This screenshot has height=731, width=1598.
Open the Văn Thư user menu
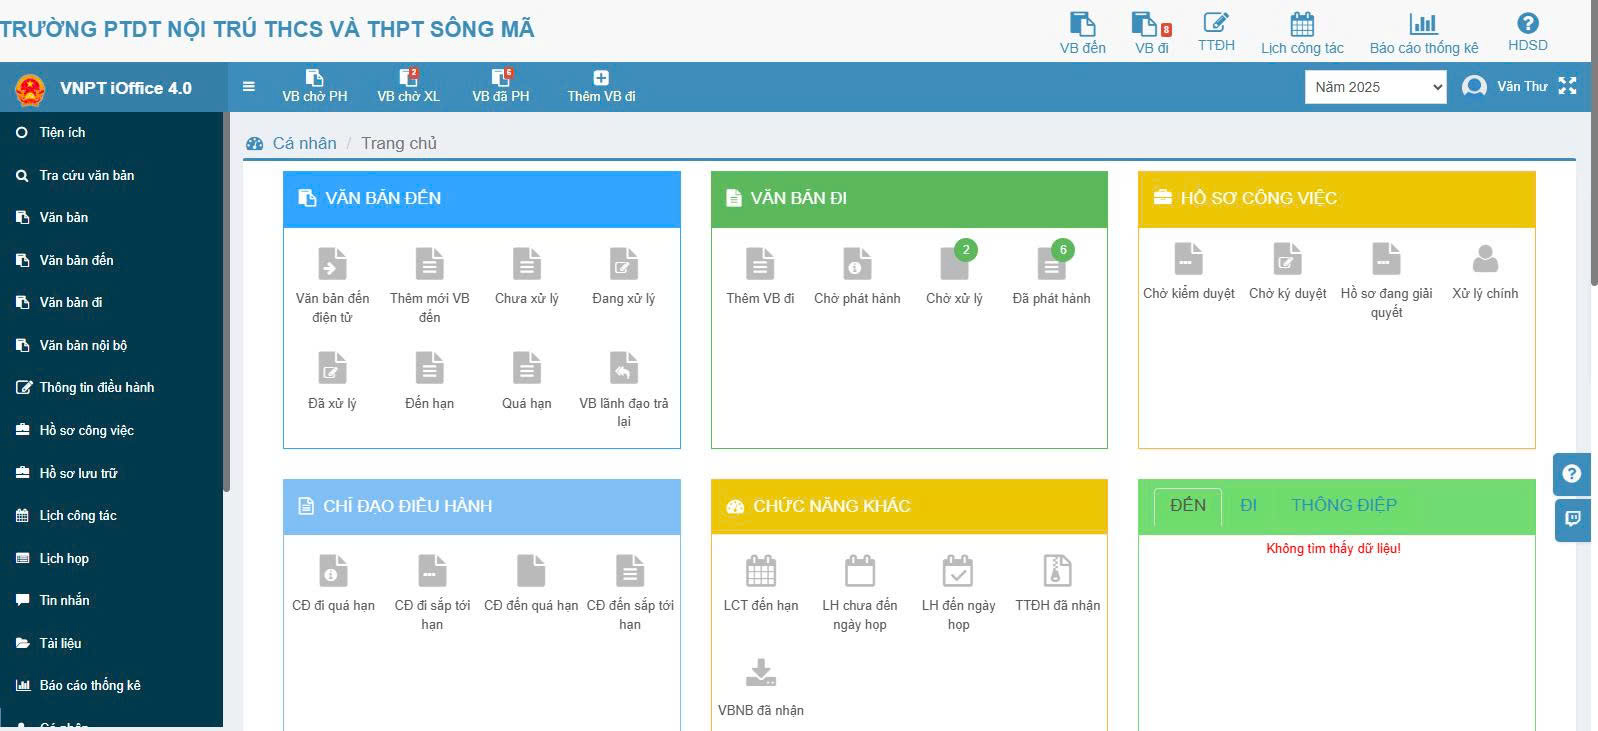point(1506,87)
